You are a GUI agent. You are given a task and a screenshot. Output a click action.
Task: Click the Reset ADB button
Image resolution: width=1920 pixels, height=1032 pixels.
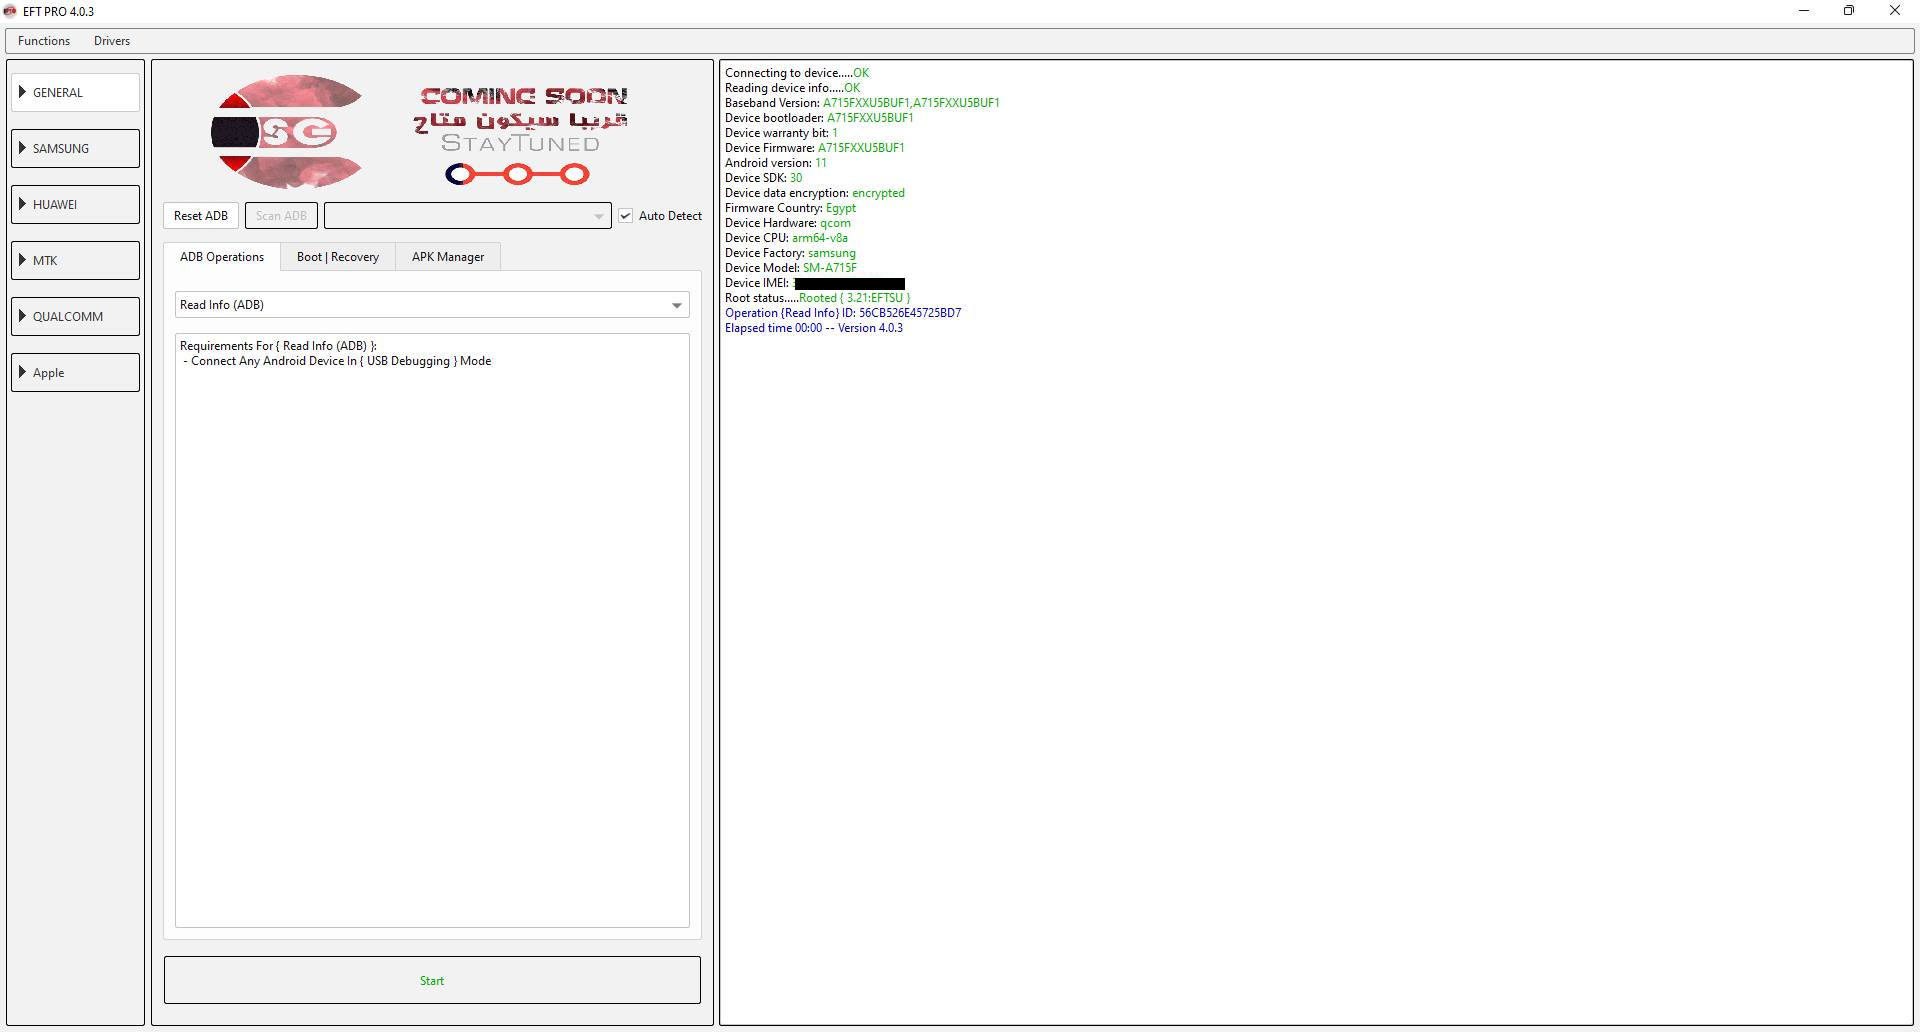pos(201,216)
